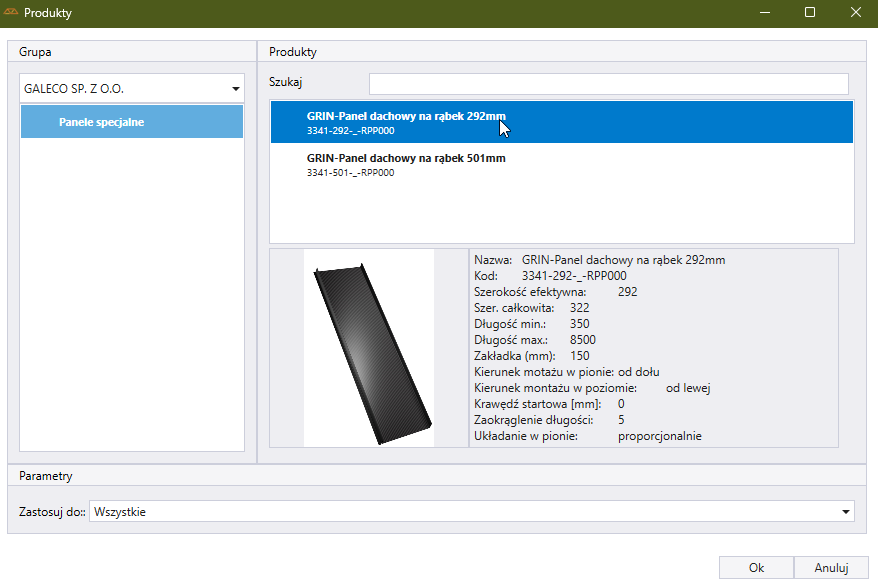Screen dimensions: 878x583
Task: Maximize the Produkty dialog window
Action: click(810, 13)
